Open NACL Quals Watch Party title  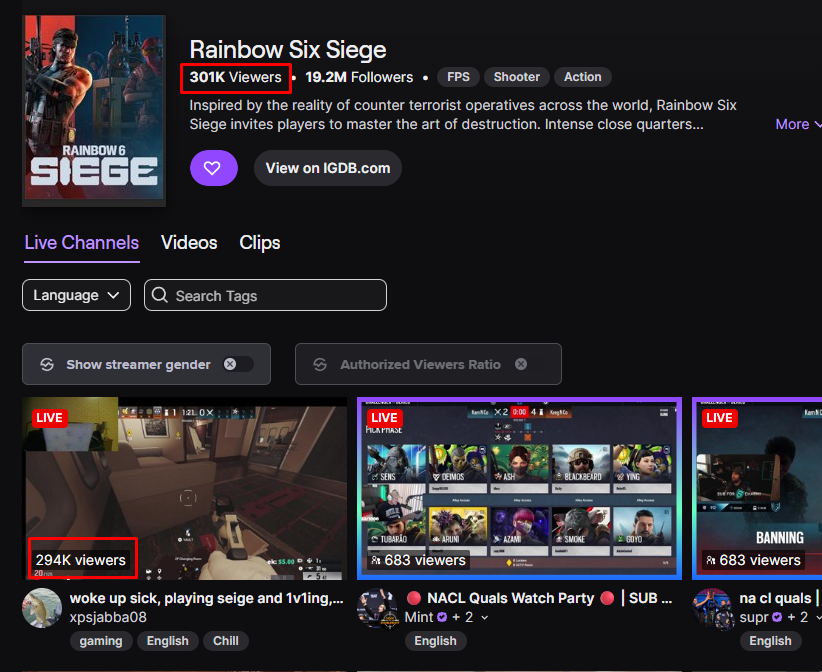538,598
